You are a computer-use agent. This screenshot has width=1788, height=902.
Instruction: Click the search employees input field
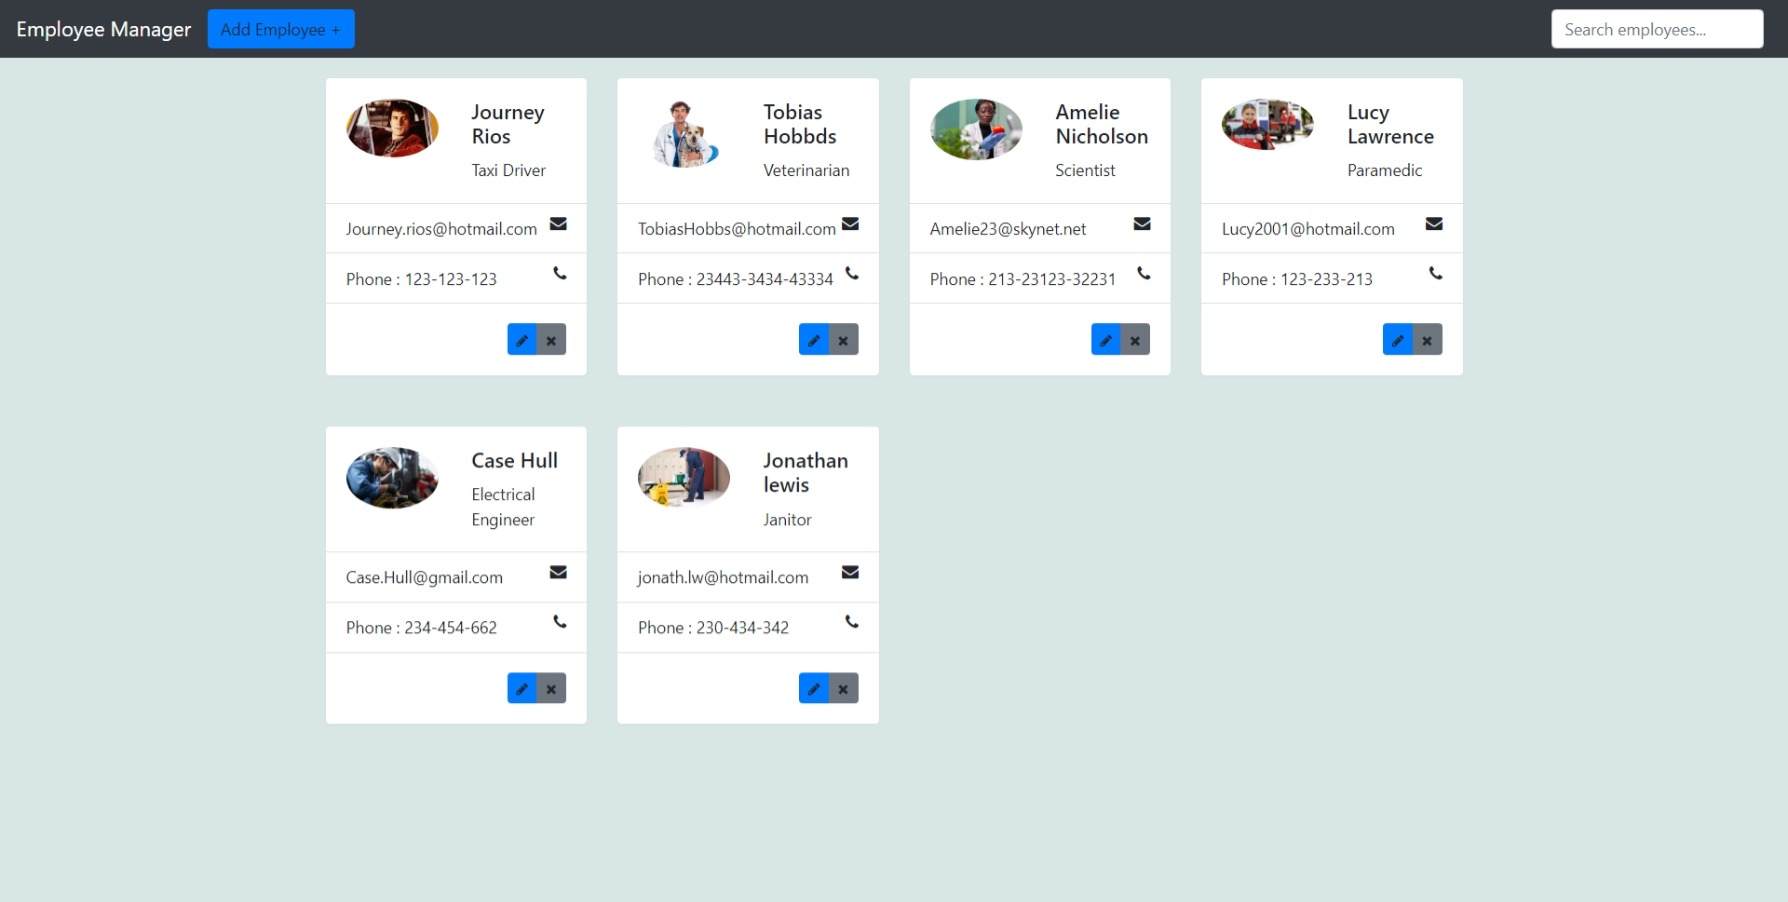tap(1657, 29)
